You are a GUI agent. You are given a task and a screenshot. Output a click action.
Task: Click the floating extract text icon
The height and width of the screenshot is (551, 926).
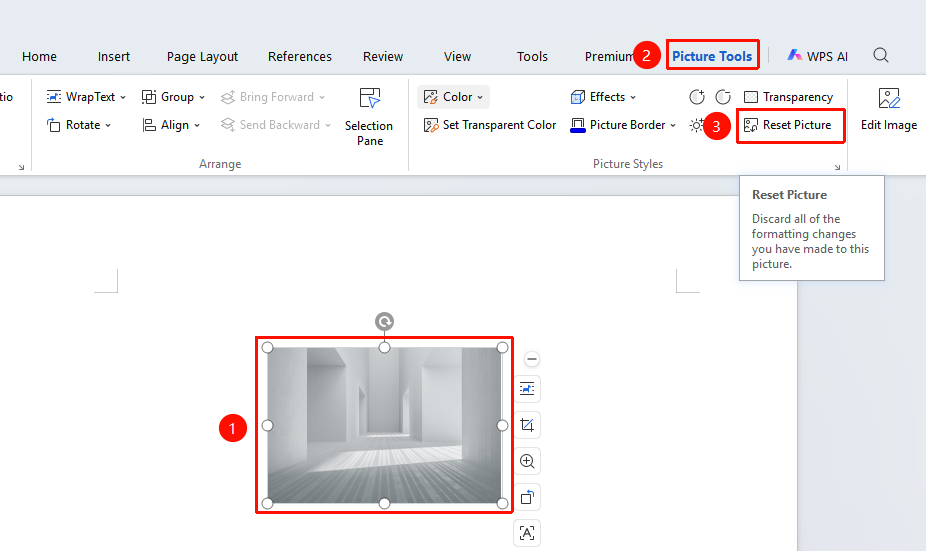(527, 533)
